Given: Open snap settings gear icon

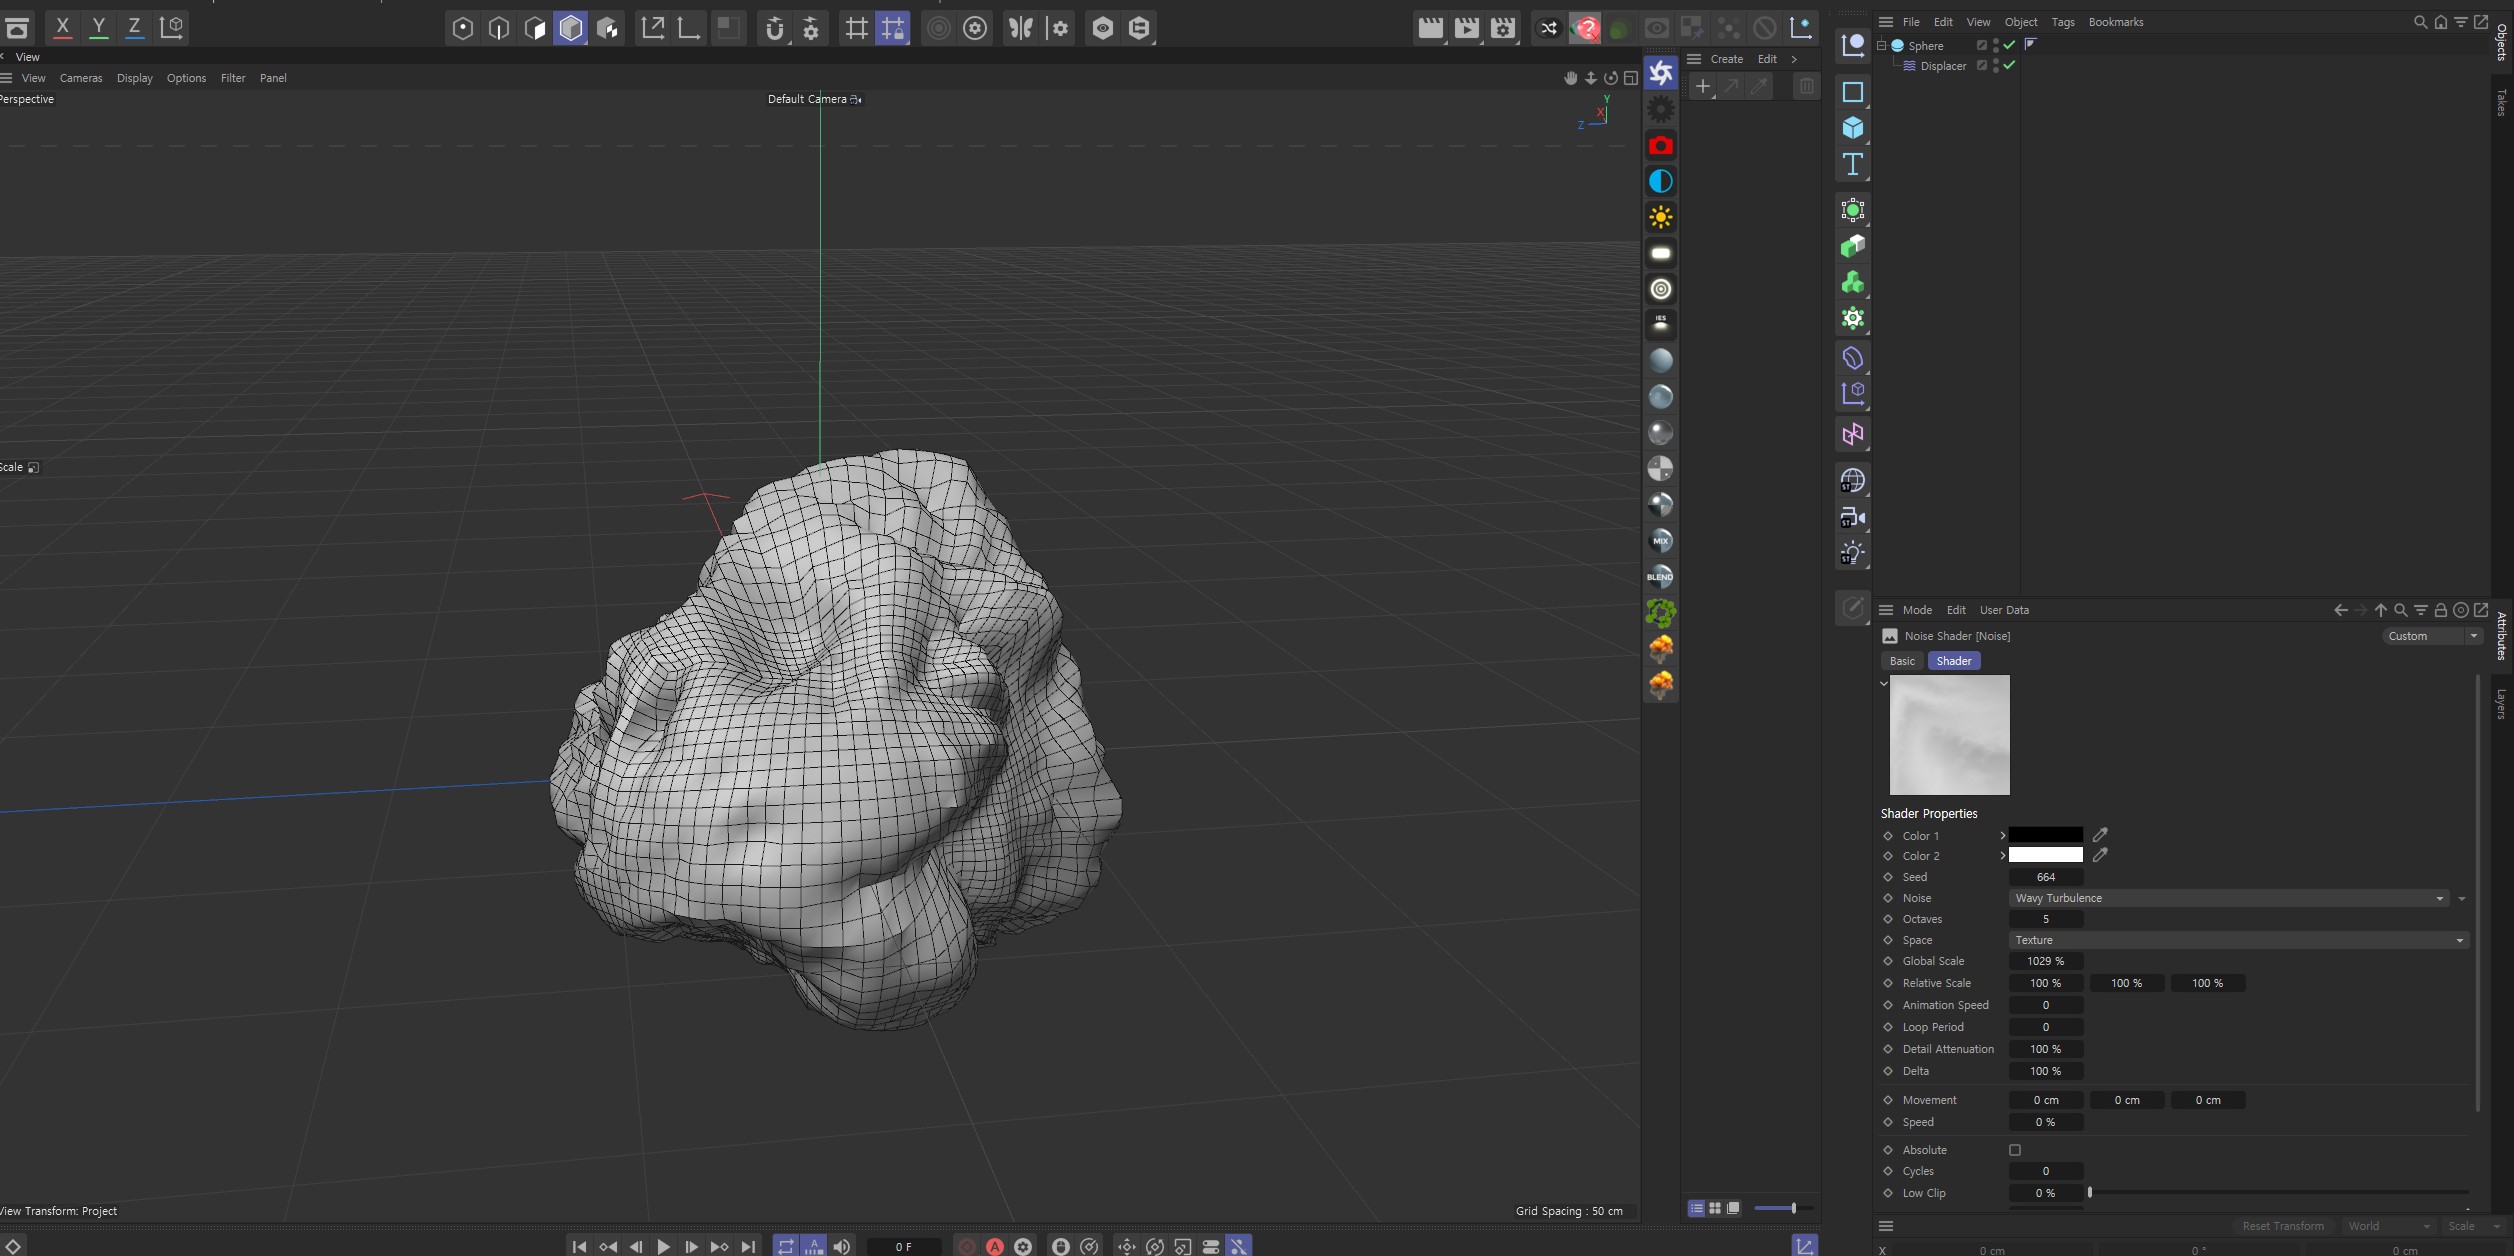Looking at the screenshot, I should [811, 28].
